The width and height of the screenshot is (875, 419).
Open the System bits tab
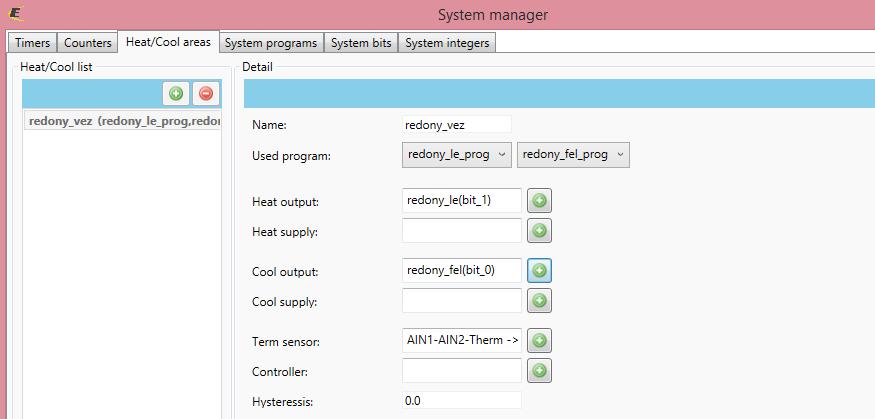(x=361, y=43)
